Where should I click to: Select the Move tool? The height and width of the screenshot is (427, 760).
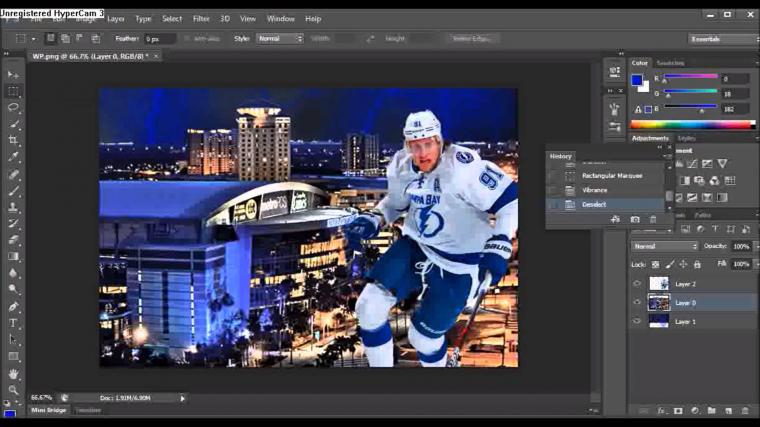click(x=13, y=75)
